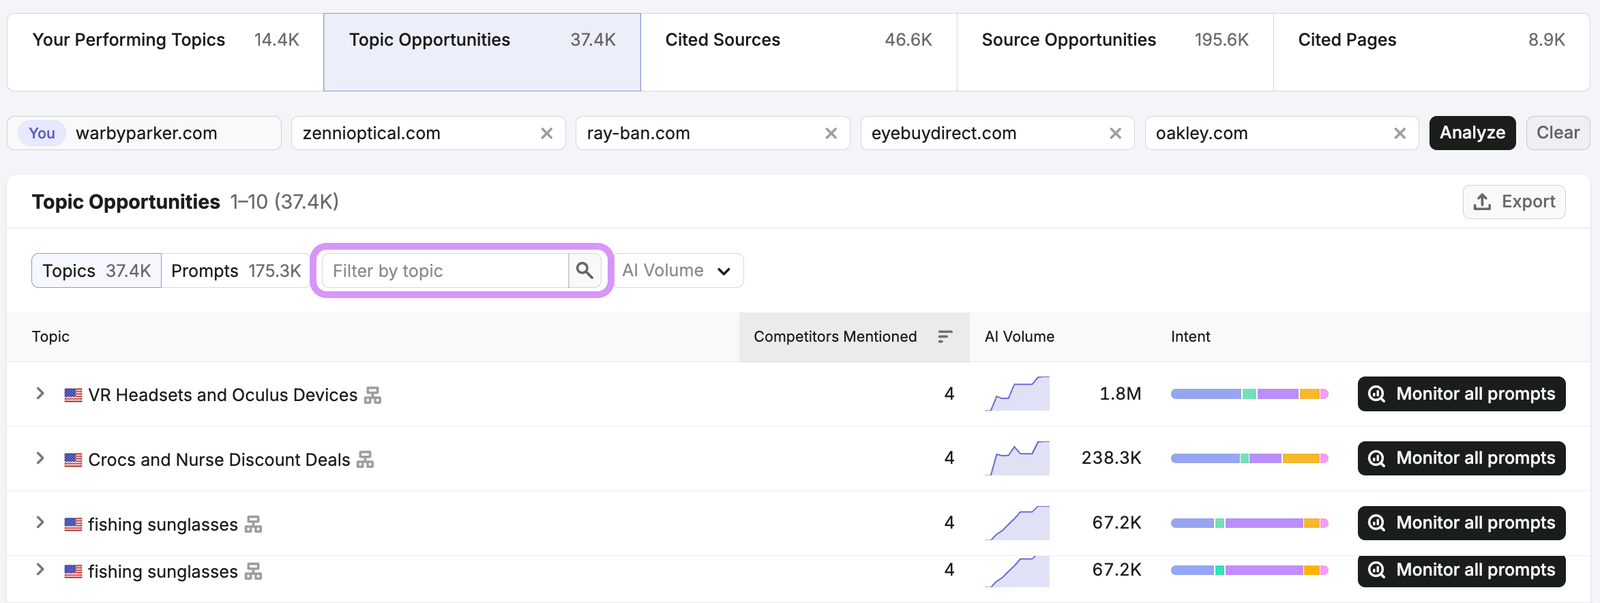The image size is (1600, 603).
Task: Click the 238.3K AI volume value
Action: tap(1111, 458)
